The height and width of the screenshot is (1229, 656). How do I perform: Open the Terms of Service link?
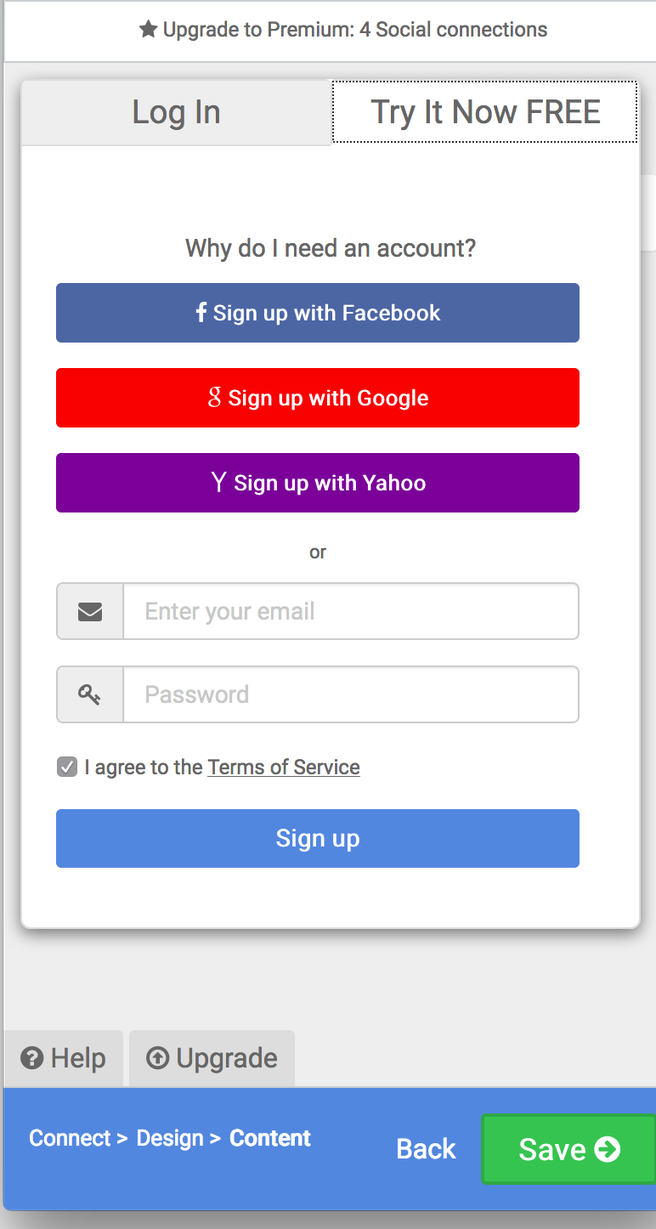[x=284, y=767]
